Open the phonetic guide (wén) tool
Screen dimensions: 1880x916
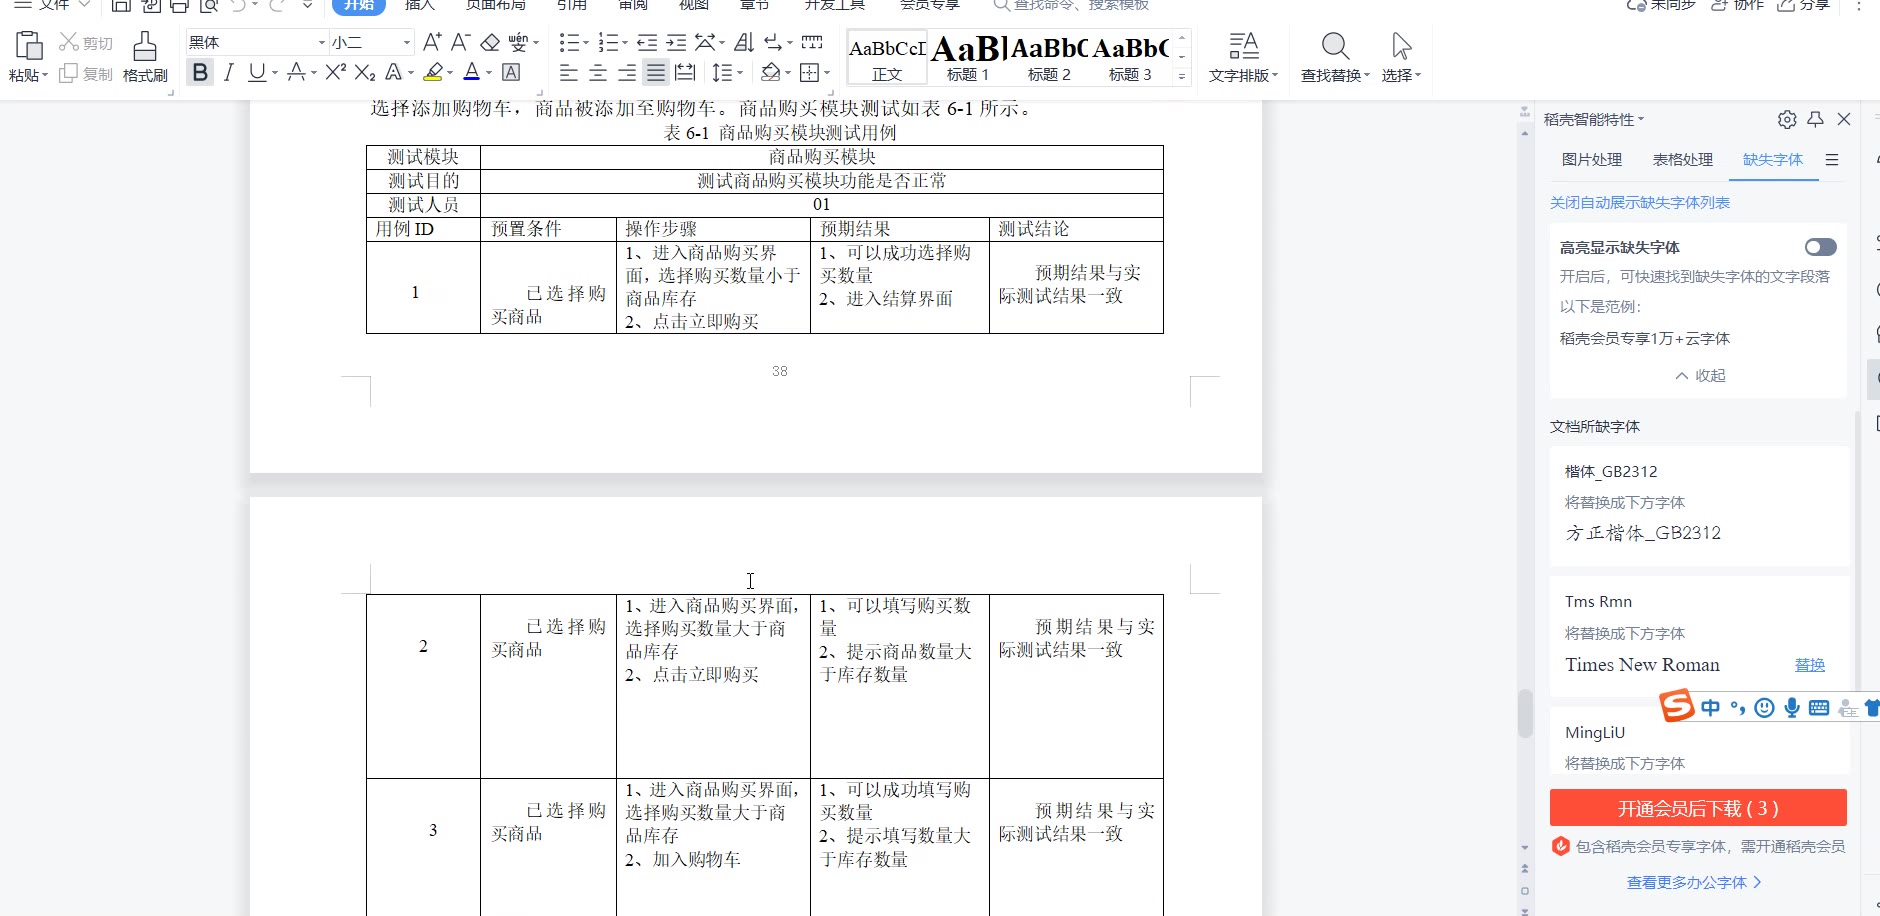(519, 42)
